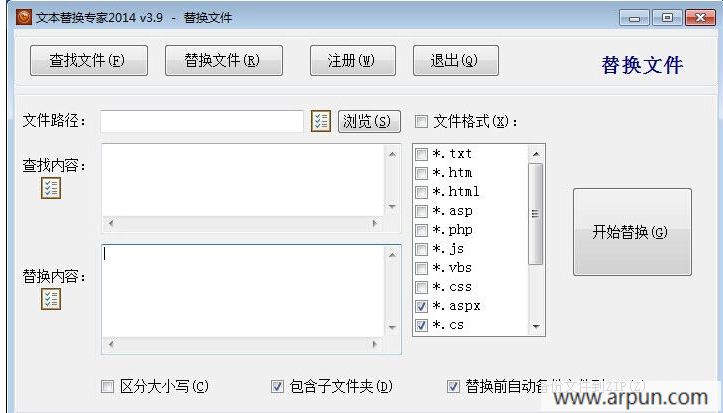Uncheck the *.aspx file format
This screenshot has height=413, width=723.
click(x=421, y=306)
